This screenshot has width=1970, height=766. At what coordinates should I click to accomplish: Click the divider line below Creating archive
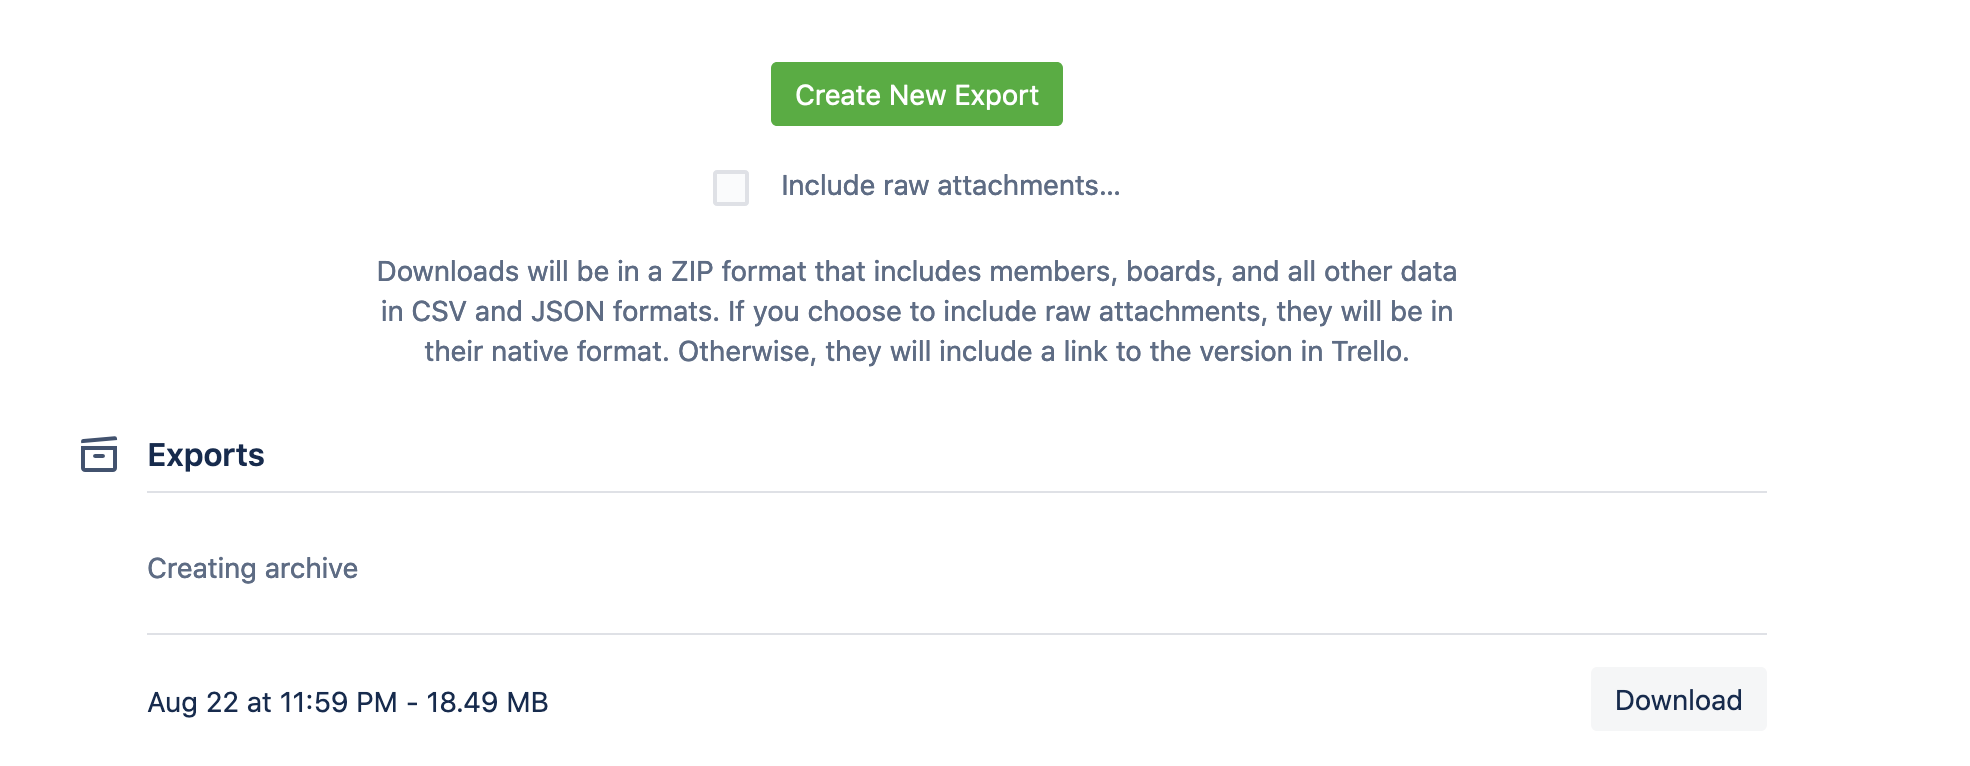click(x=957, y=634)
